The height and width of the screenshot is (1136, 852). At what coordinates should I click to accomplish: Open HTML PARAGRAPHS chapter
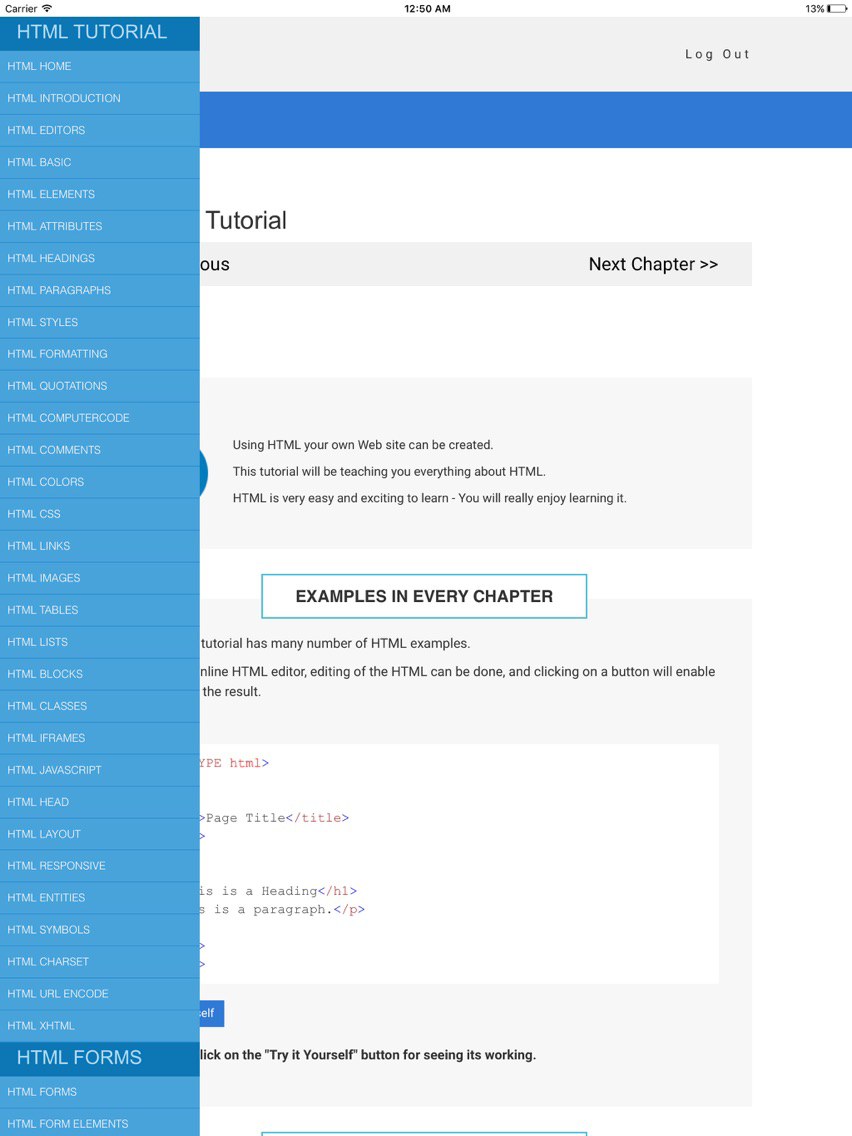[x=99, y=290]
